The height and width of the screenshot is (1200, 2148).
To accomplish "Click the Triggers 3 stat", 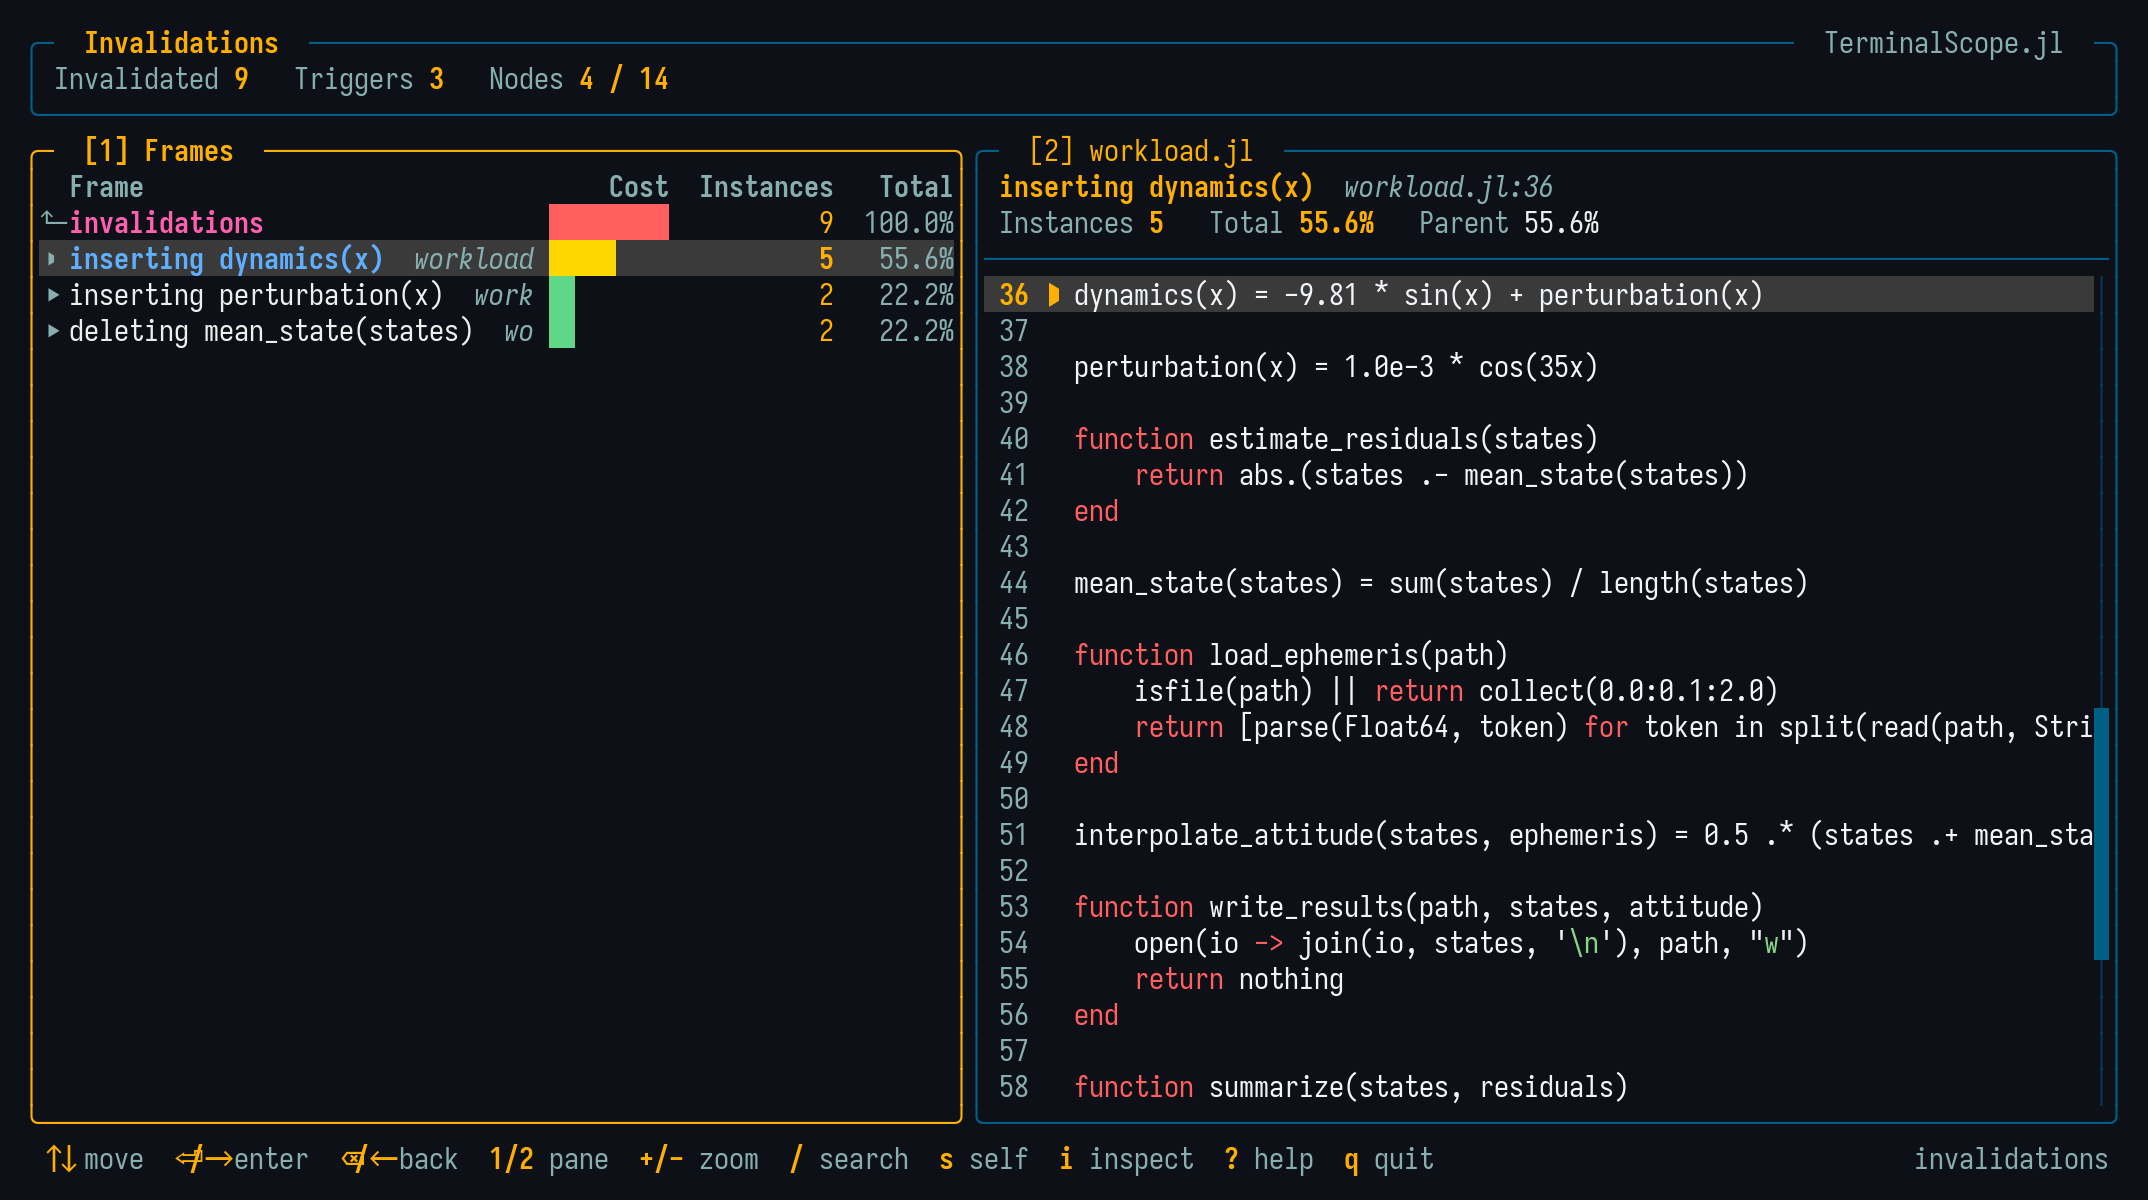I will [369, 79].
